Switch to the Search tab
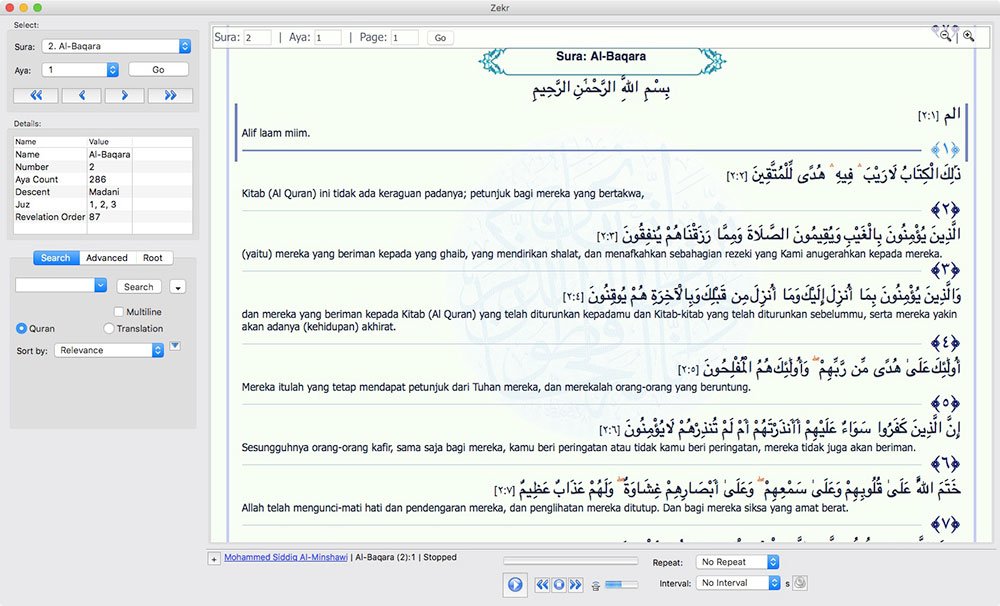This screenshot has width=1000, height=606. coord(55,258)
